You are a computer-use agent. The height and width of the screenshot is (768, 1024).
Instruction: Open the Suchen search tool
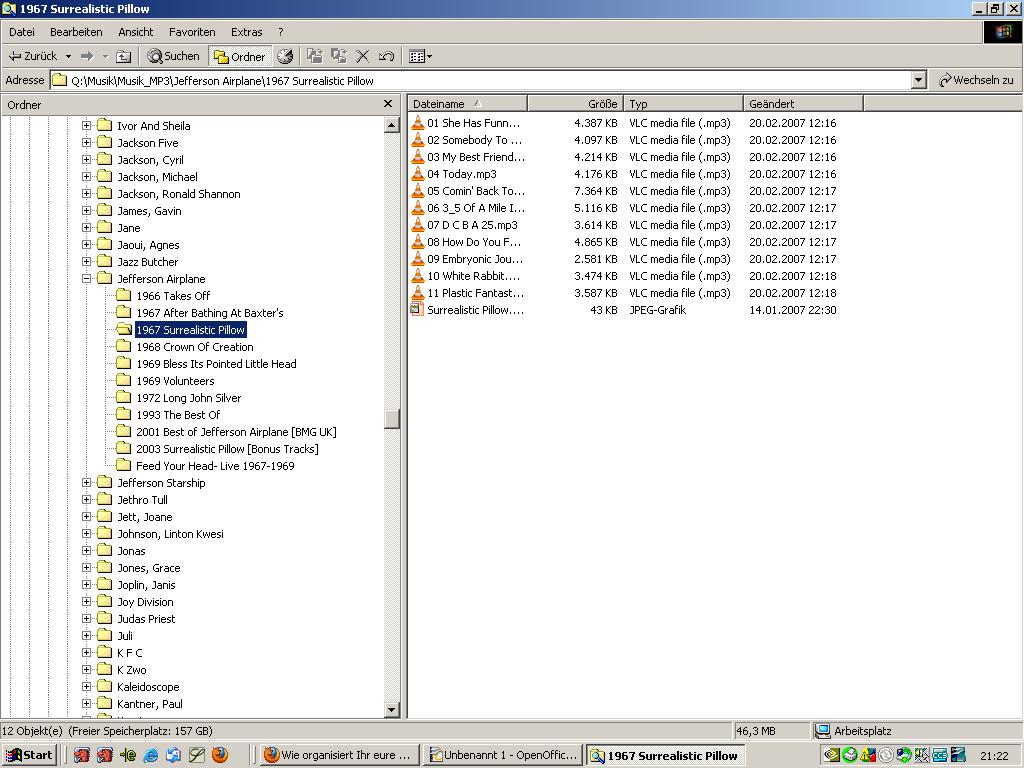click(174, 57)
